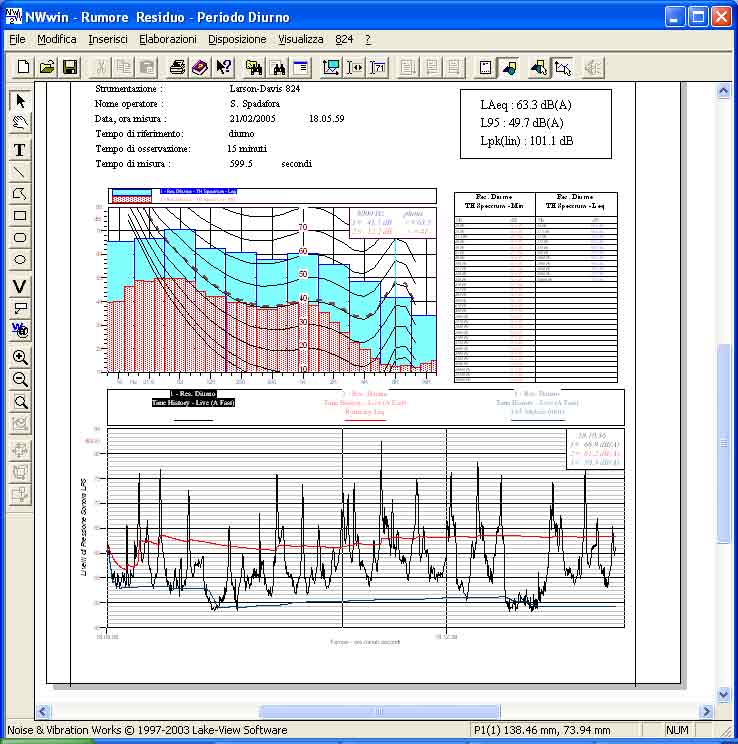Click the vertical scrollbar thumb
738x744 pixels.
pyautogui.click(x=723, y=443)
